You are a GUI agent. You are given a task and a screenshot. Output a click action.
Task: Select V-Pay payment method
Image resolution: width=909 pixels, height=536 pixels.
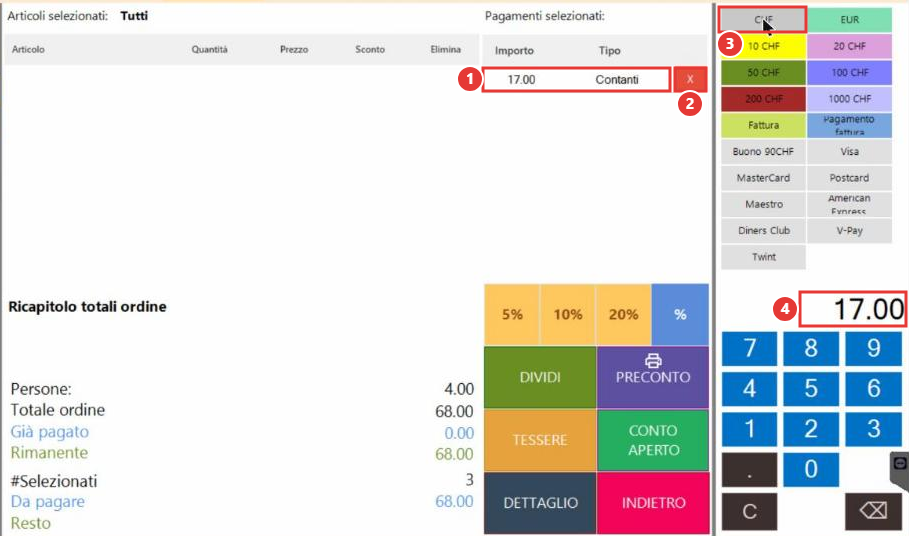coord(849,231)
